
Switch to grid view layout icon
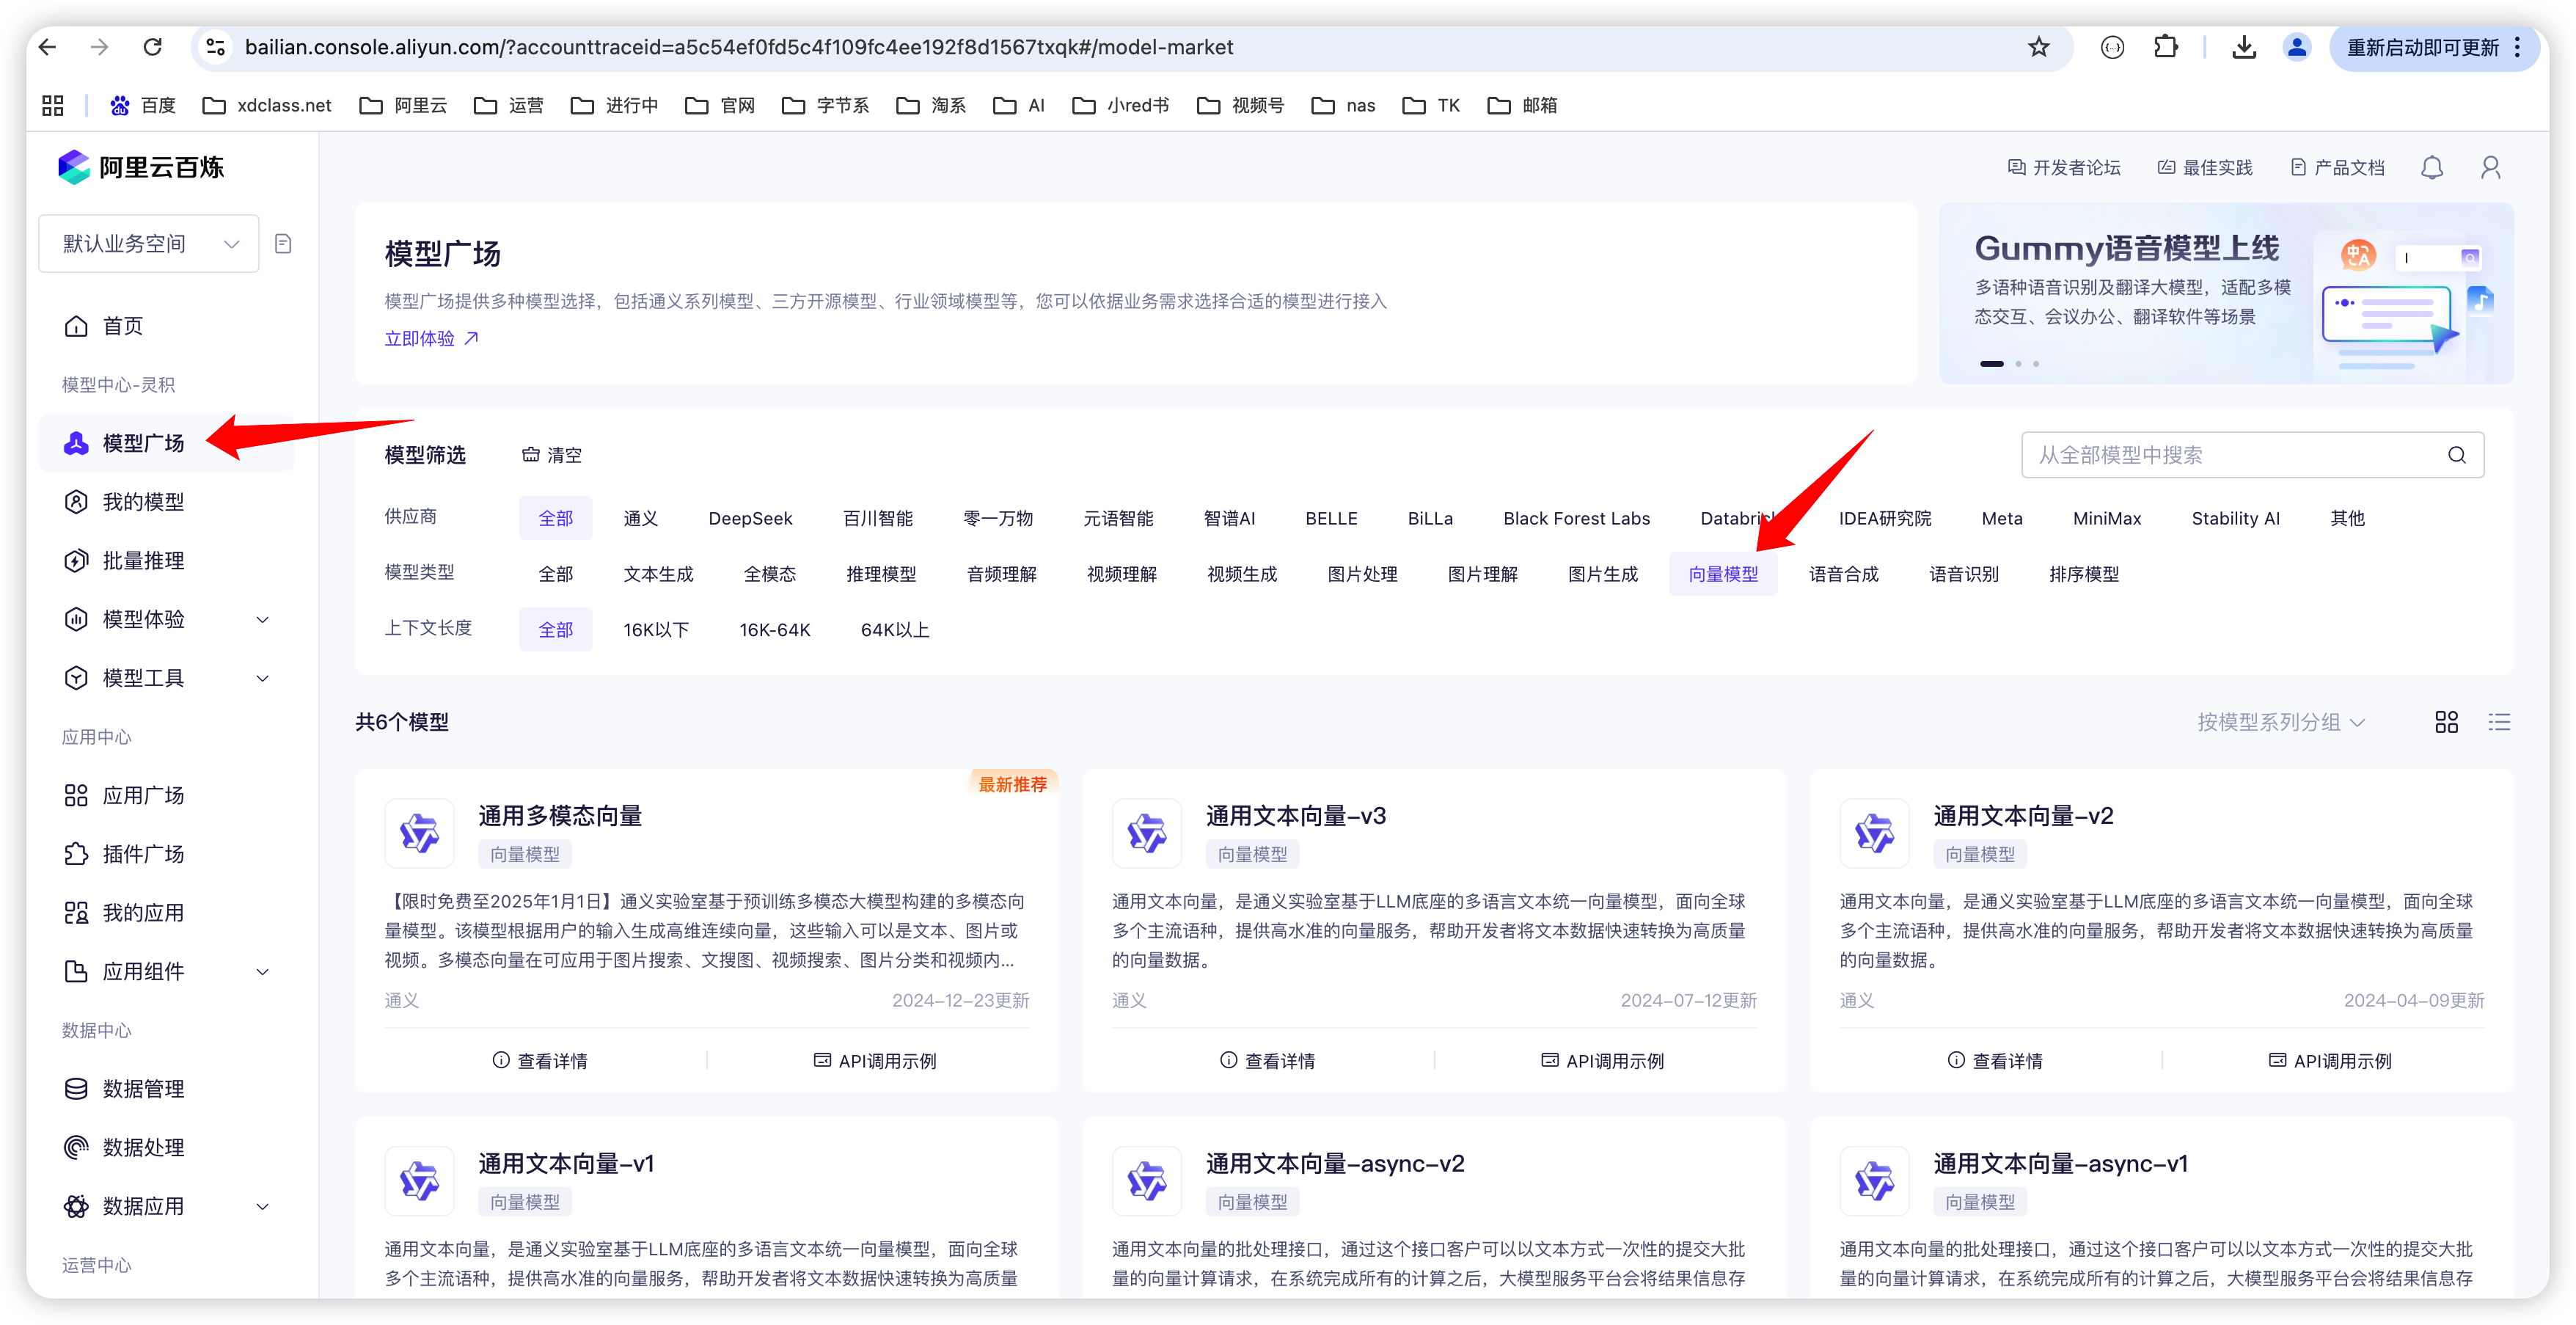coord(2446,722)
